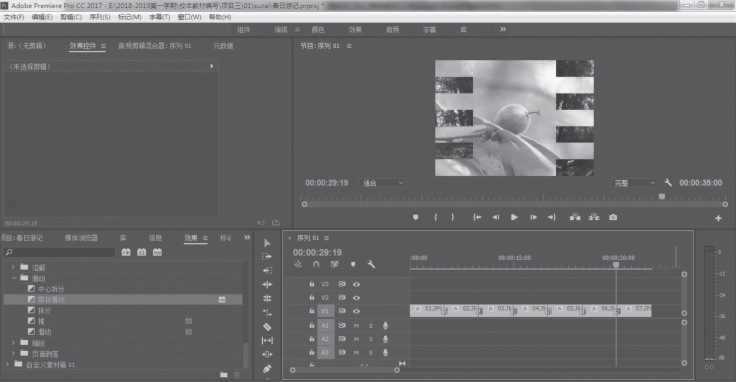Collapse the 滑动 effects folder

pos(13,278)
